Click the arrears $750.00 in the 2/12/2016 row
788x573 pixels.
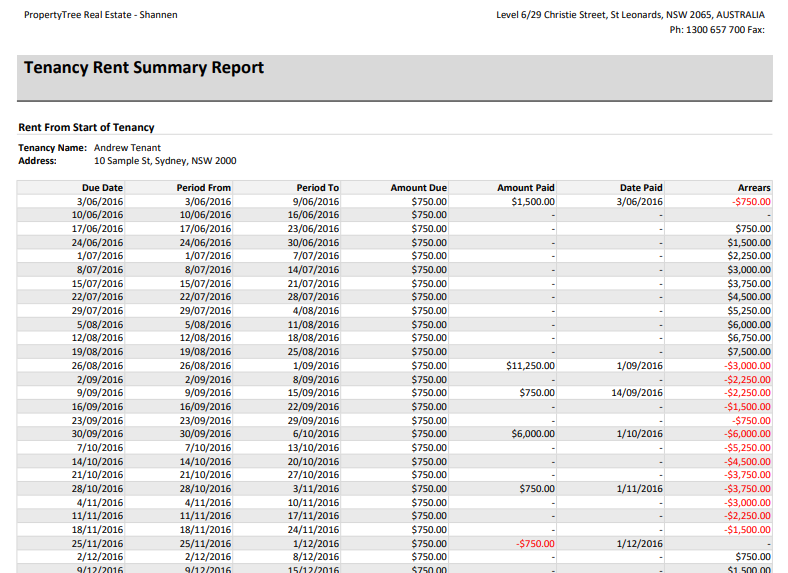(x=753, y=556)
